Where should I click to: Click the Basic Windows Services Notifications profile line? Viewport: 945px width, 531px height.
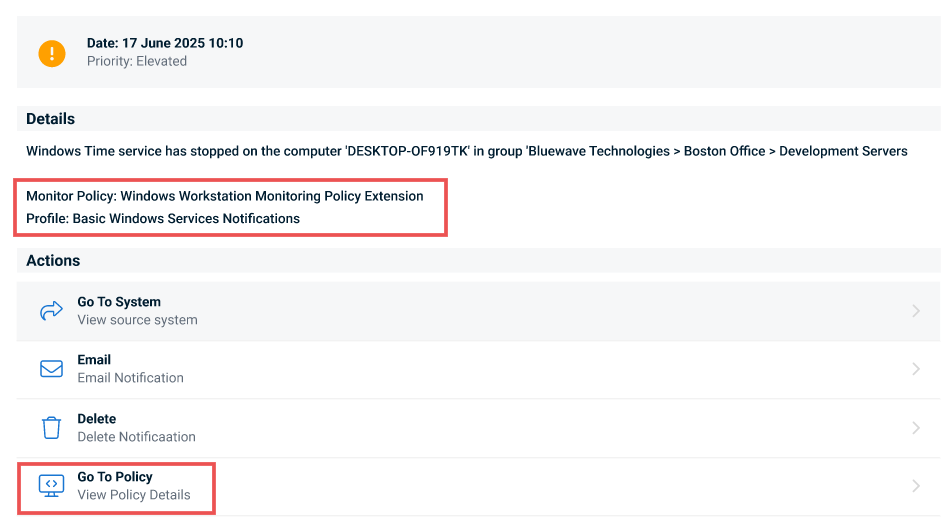[x=163, y=218]
